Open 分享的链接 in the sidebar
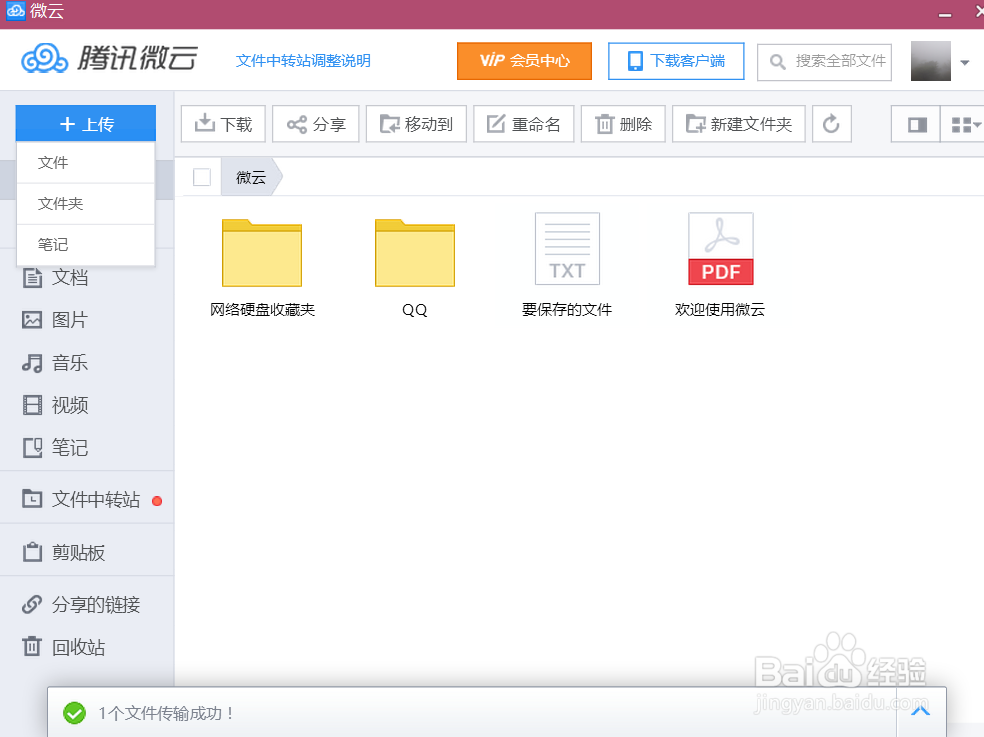This screenshot has width=984, height=737. pyautogui.click(x=82, y=605)
